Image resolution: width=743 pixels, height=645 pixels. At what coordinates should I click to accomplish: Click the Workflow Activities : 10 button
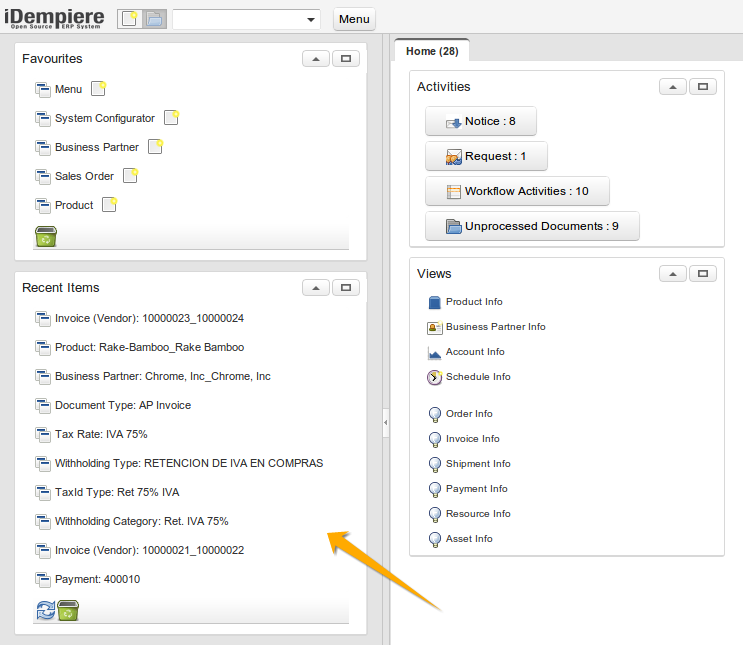[517, 191]
